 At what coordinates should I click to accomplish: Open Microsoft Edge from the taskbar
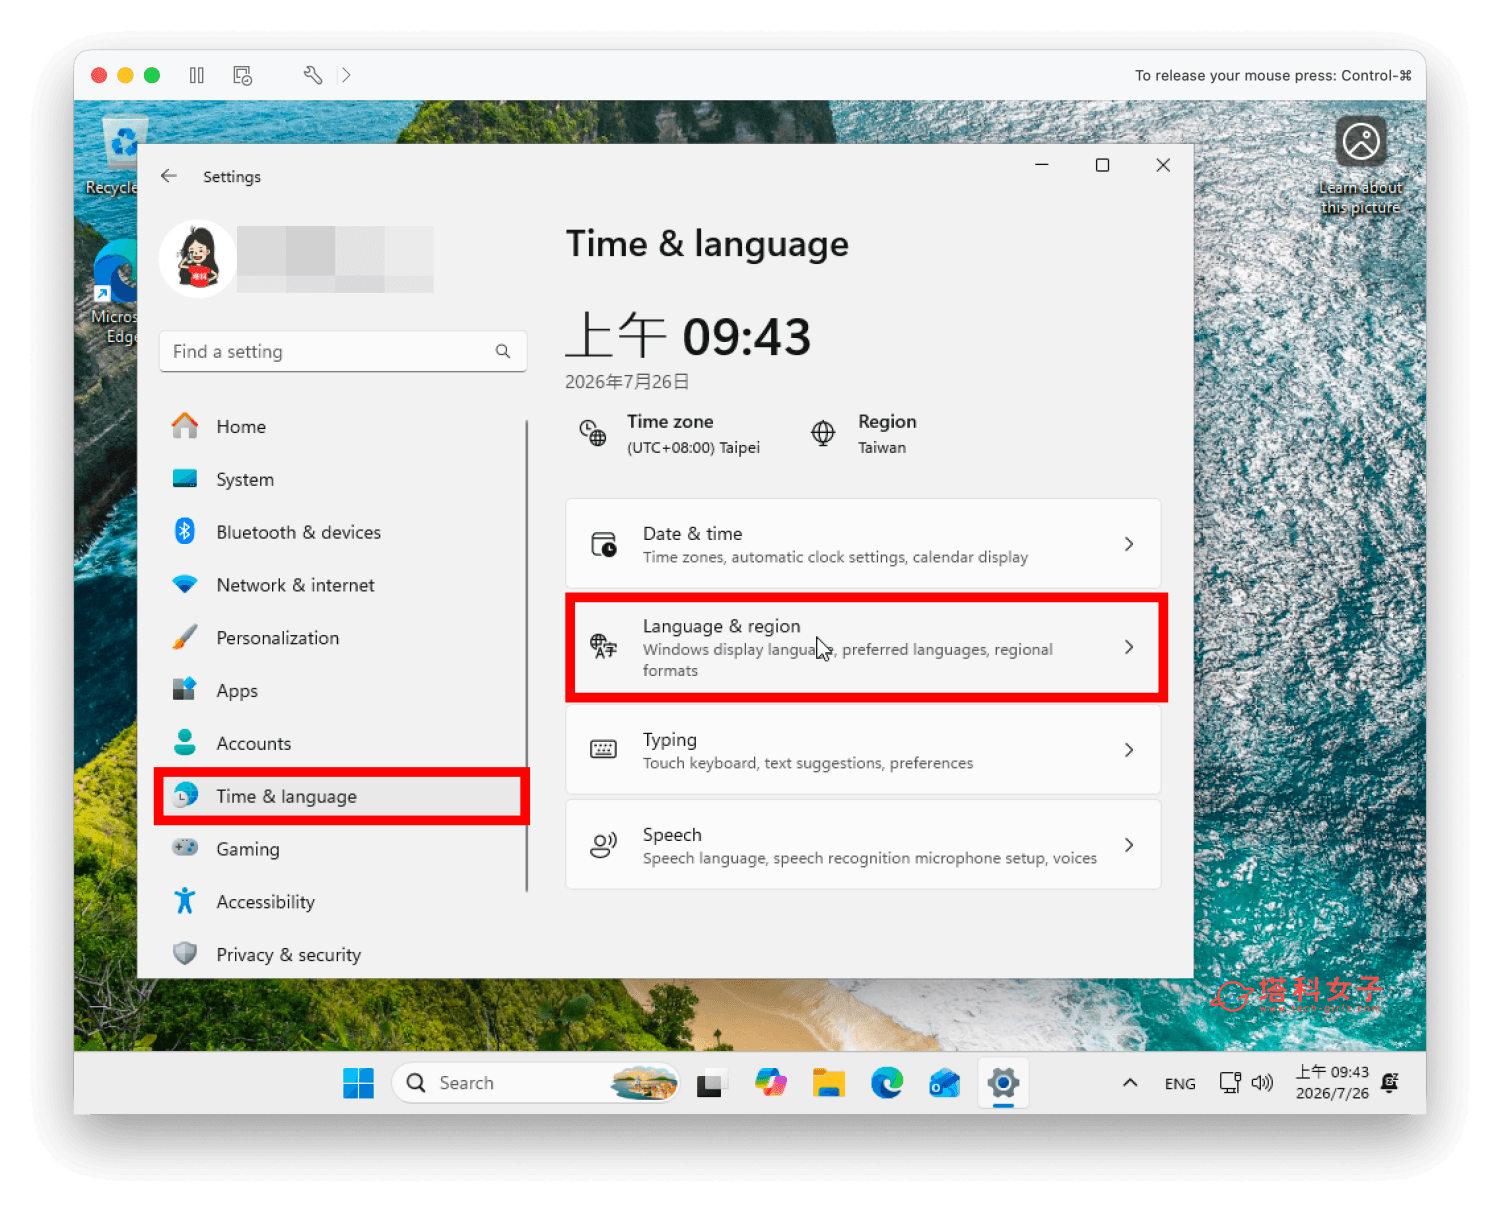(x=887, y=1082)
